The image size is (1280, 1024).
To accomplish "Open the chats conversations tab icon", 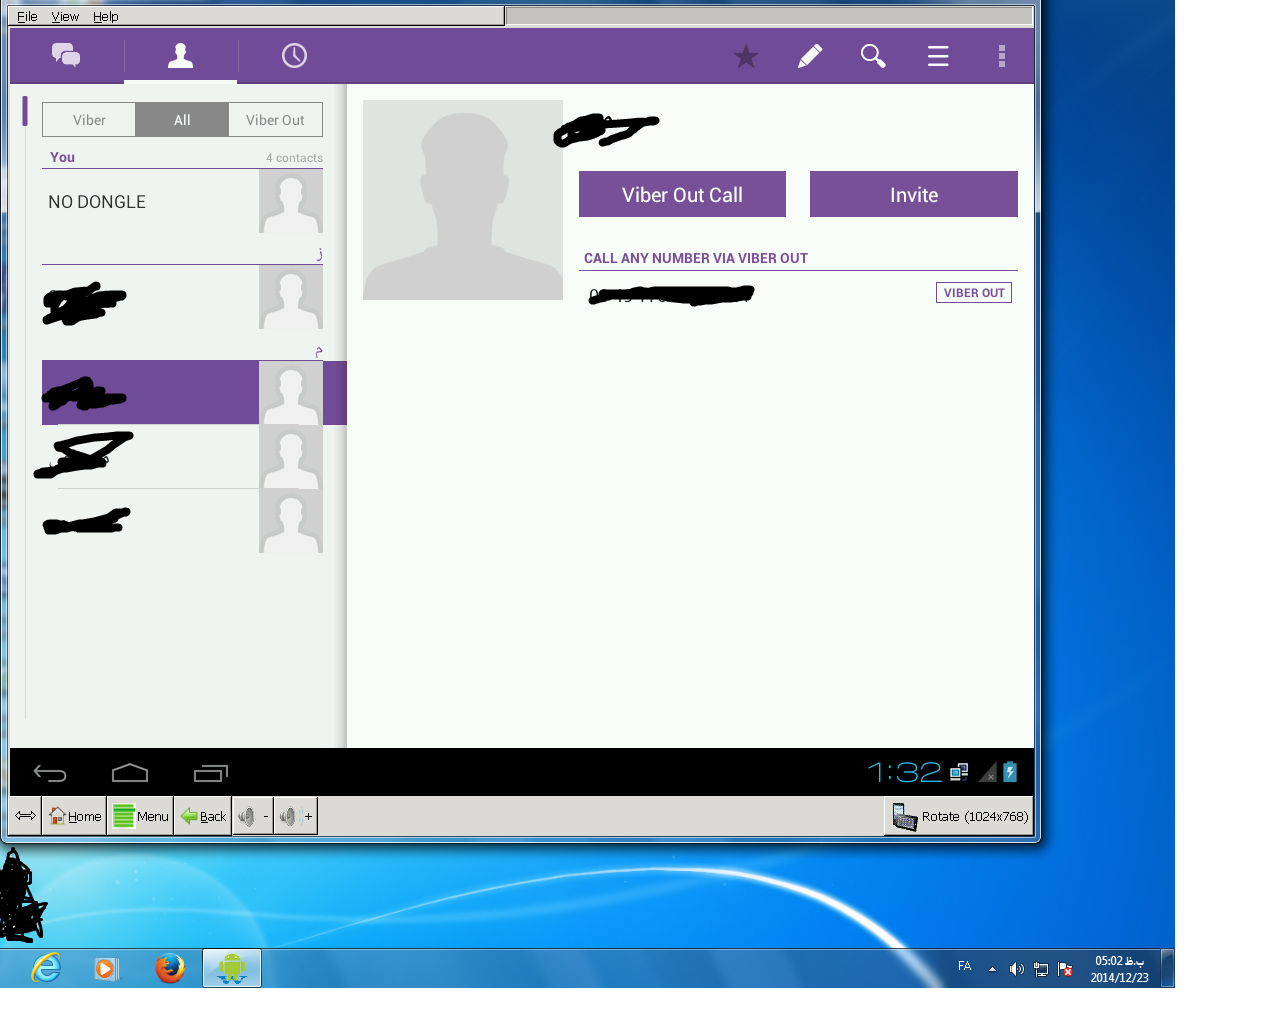I will [66, 56].
